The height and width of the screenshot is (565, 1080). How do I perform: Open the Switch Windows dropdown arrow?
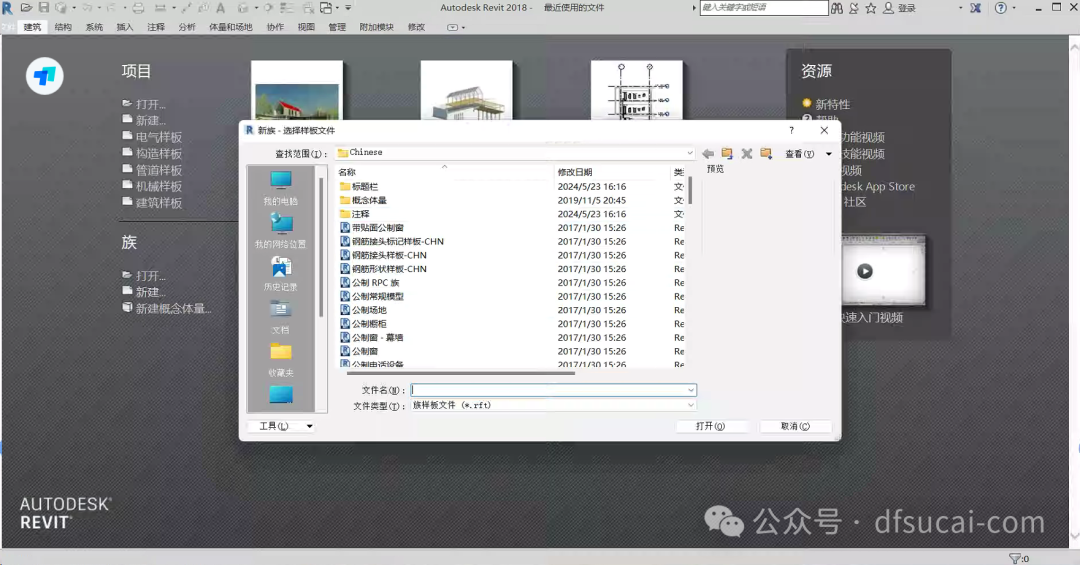338,8
